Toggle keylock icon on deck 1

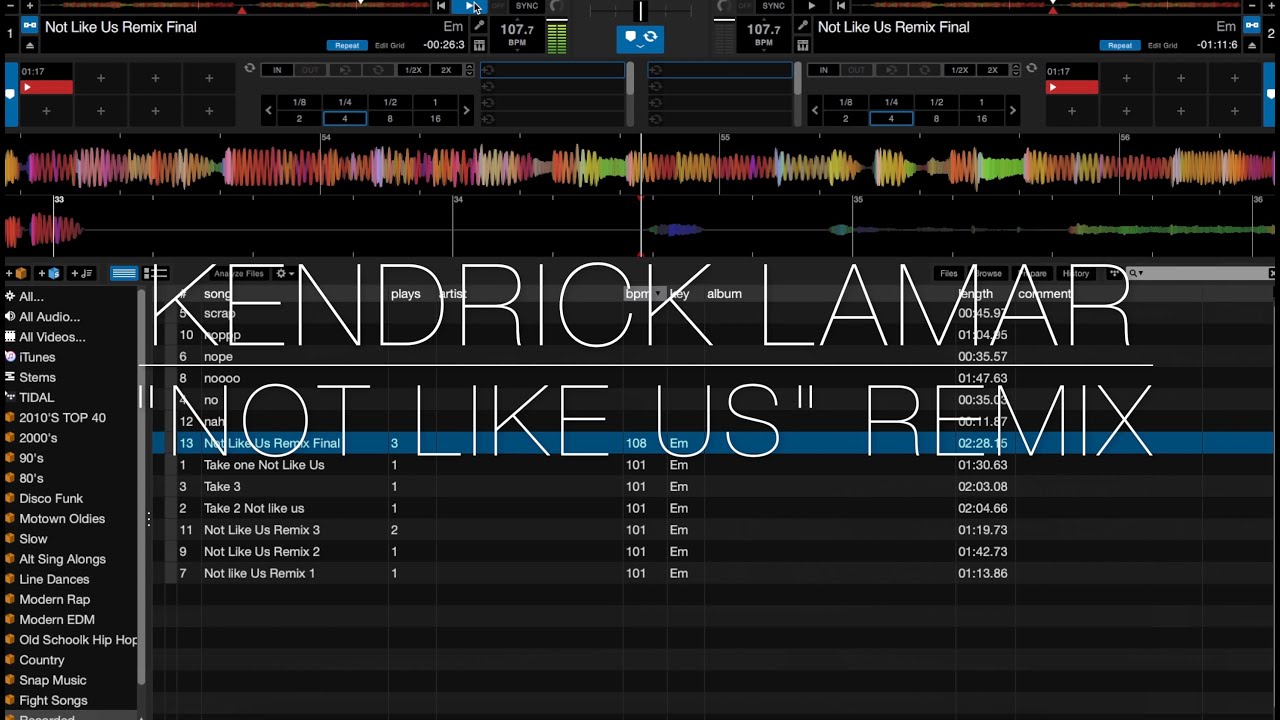click(x=30, y=26)
